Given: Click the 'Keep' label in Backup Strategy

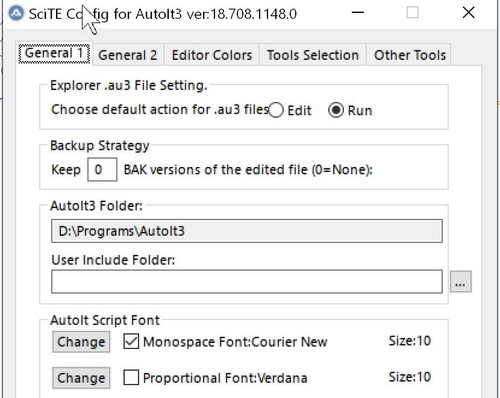Looking at the screenshot, I should click(66, 170).
